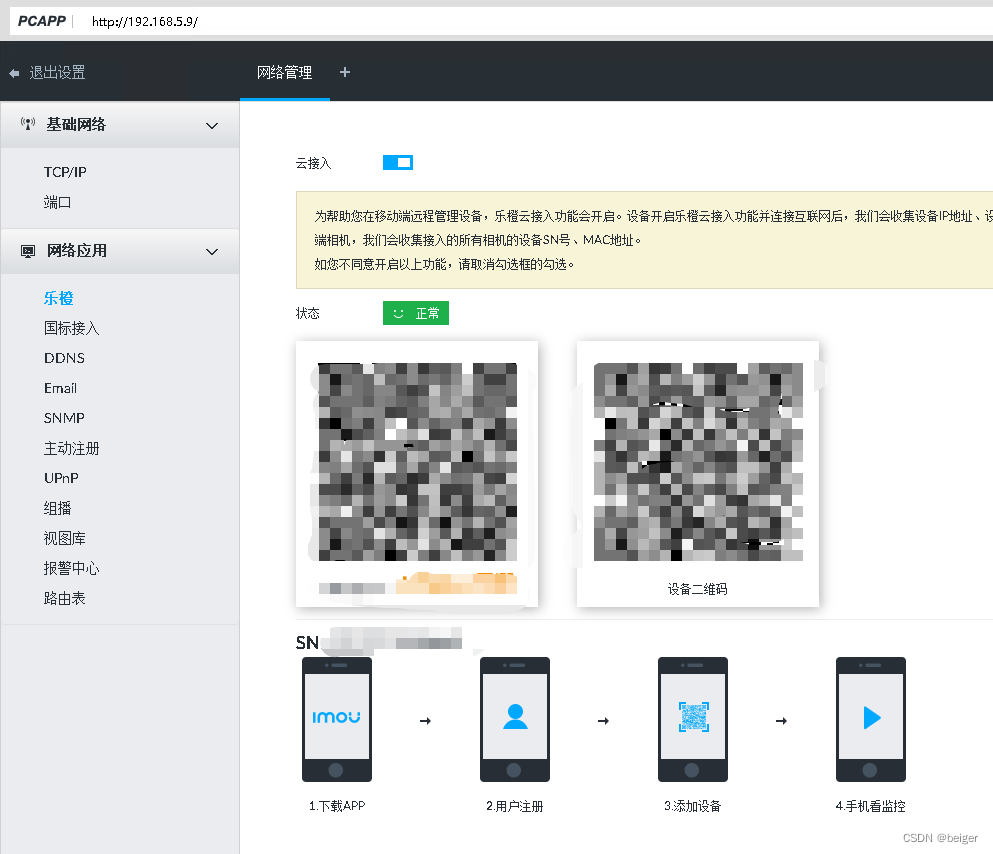Add a new tab with the plus icon

pos(345,72)
